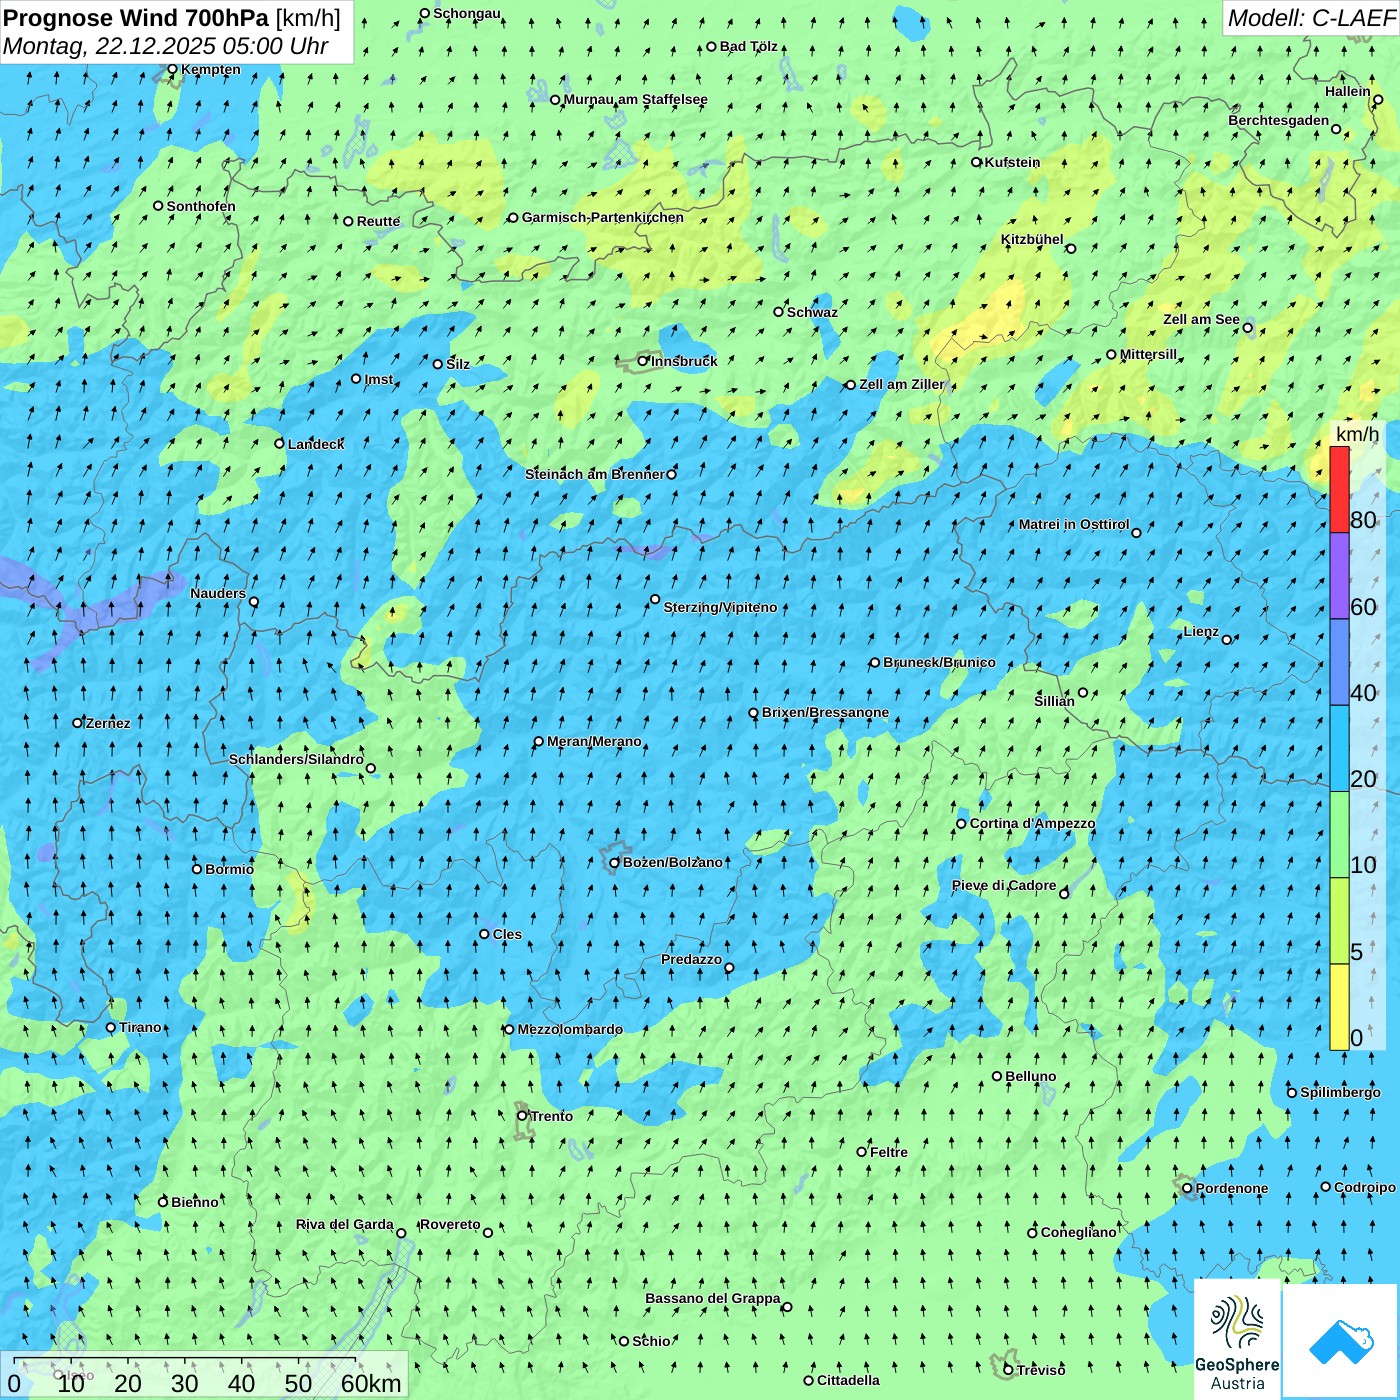Click the 'Predazzo' label
Viewport: 1400px width, 1400px height.
(x=691, y=959)
